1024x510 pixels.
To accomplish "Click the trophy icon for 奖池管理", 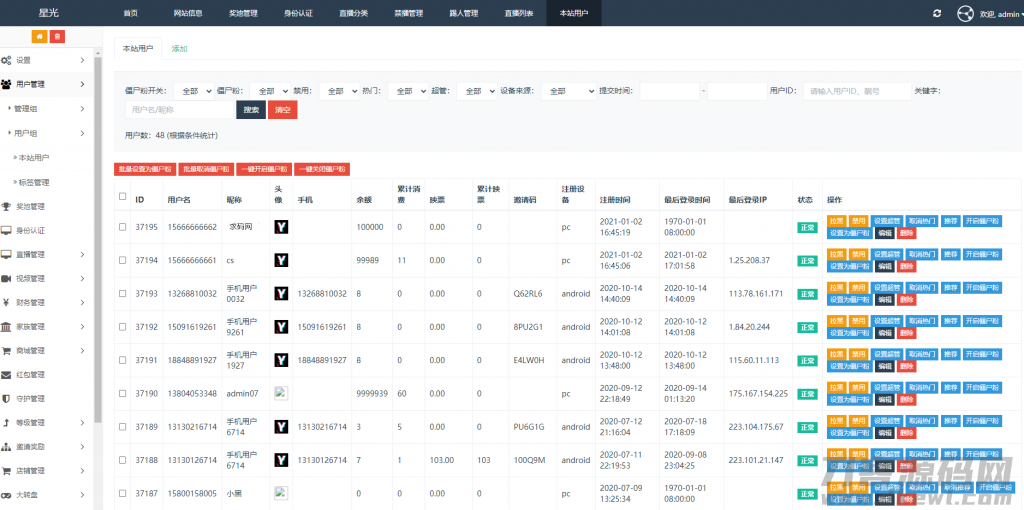I will 7,206.
